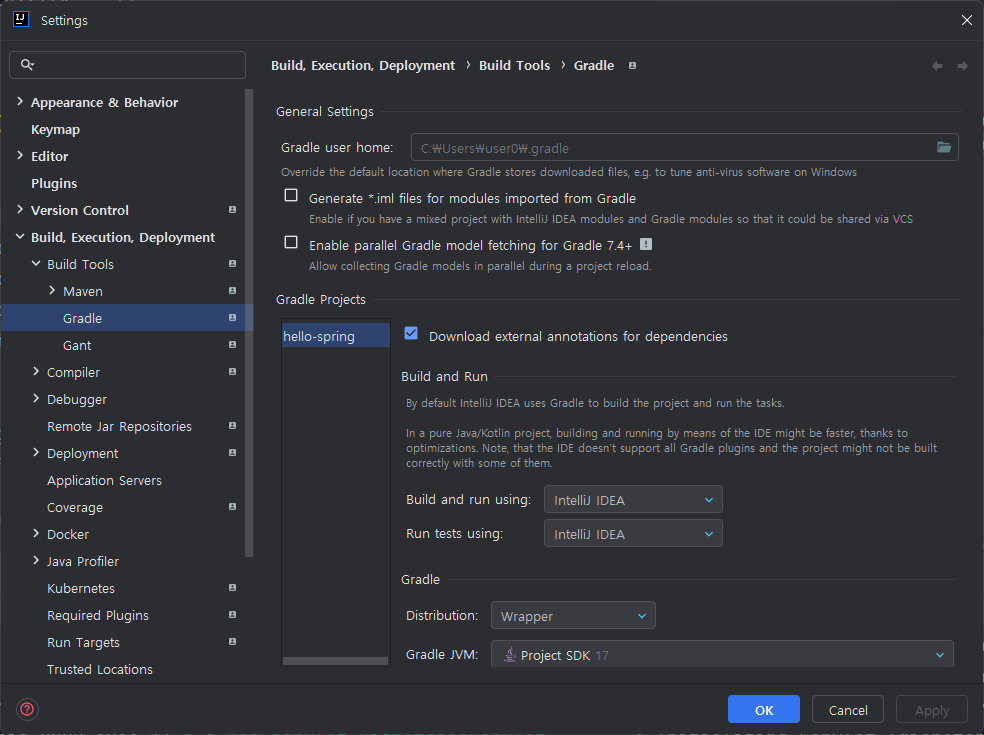
Task: Enable Generate *.iml files checkbox
Action: click(x=291, y=195)
